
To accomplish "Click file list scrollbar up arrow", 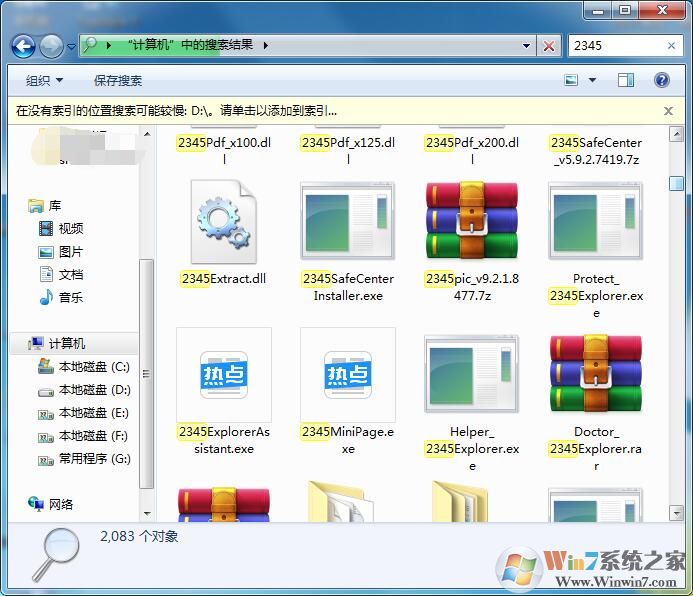I will [x=676, y=134].
